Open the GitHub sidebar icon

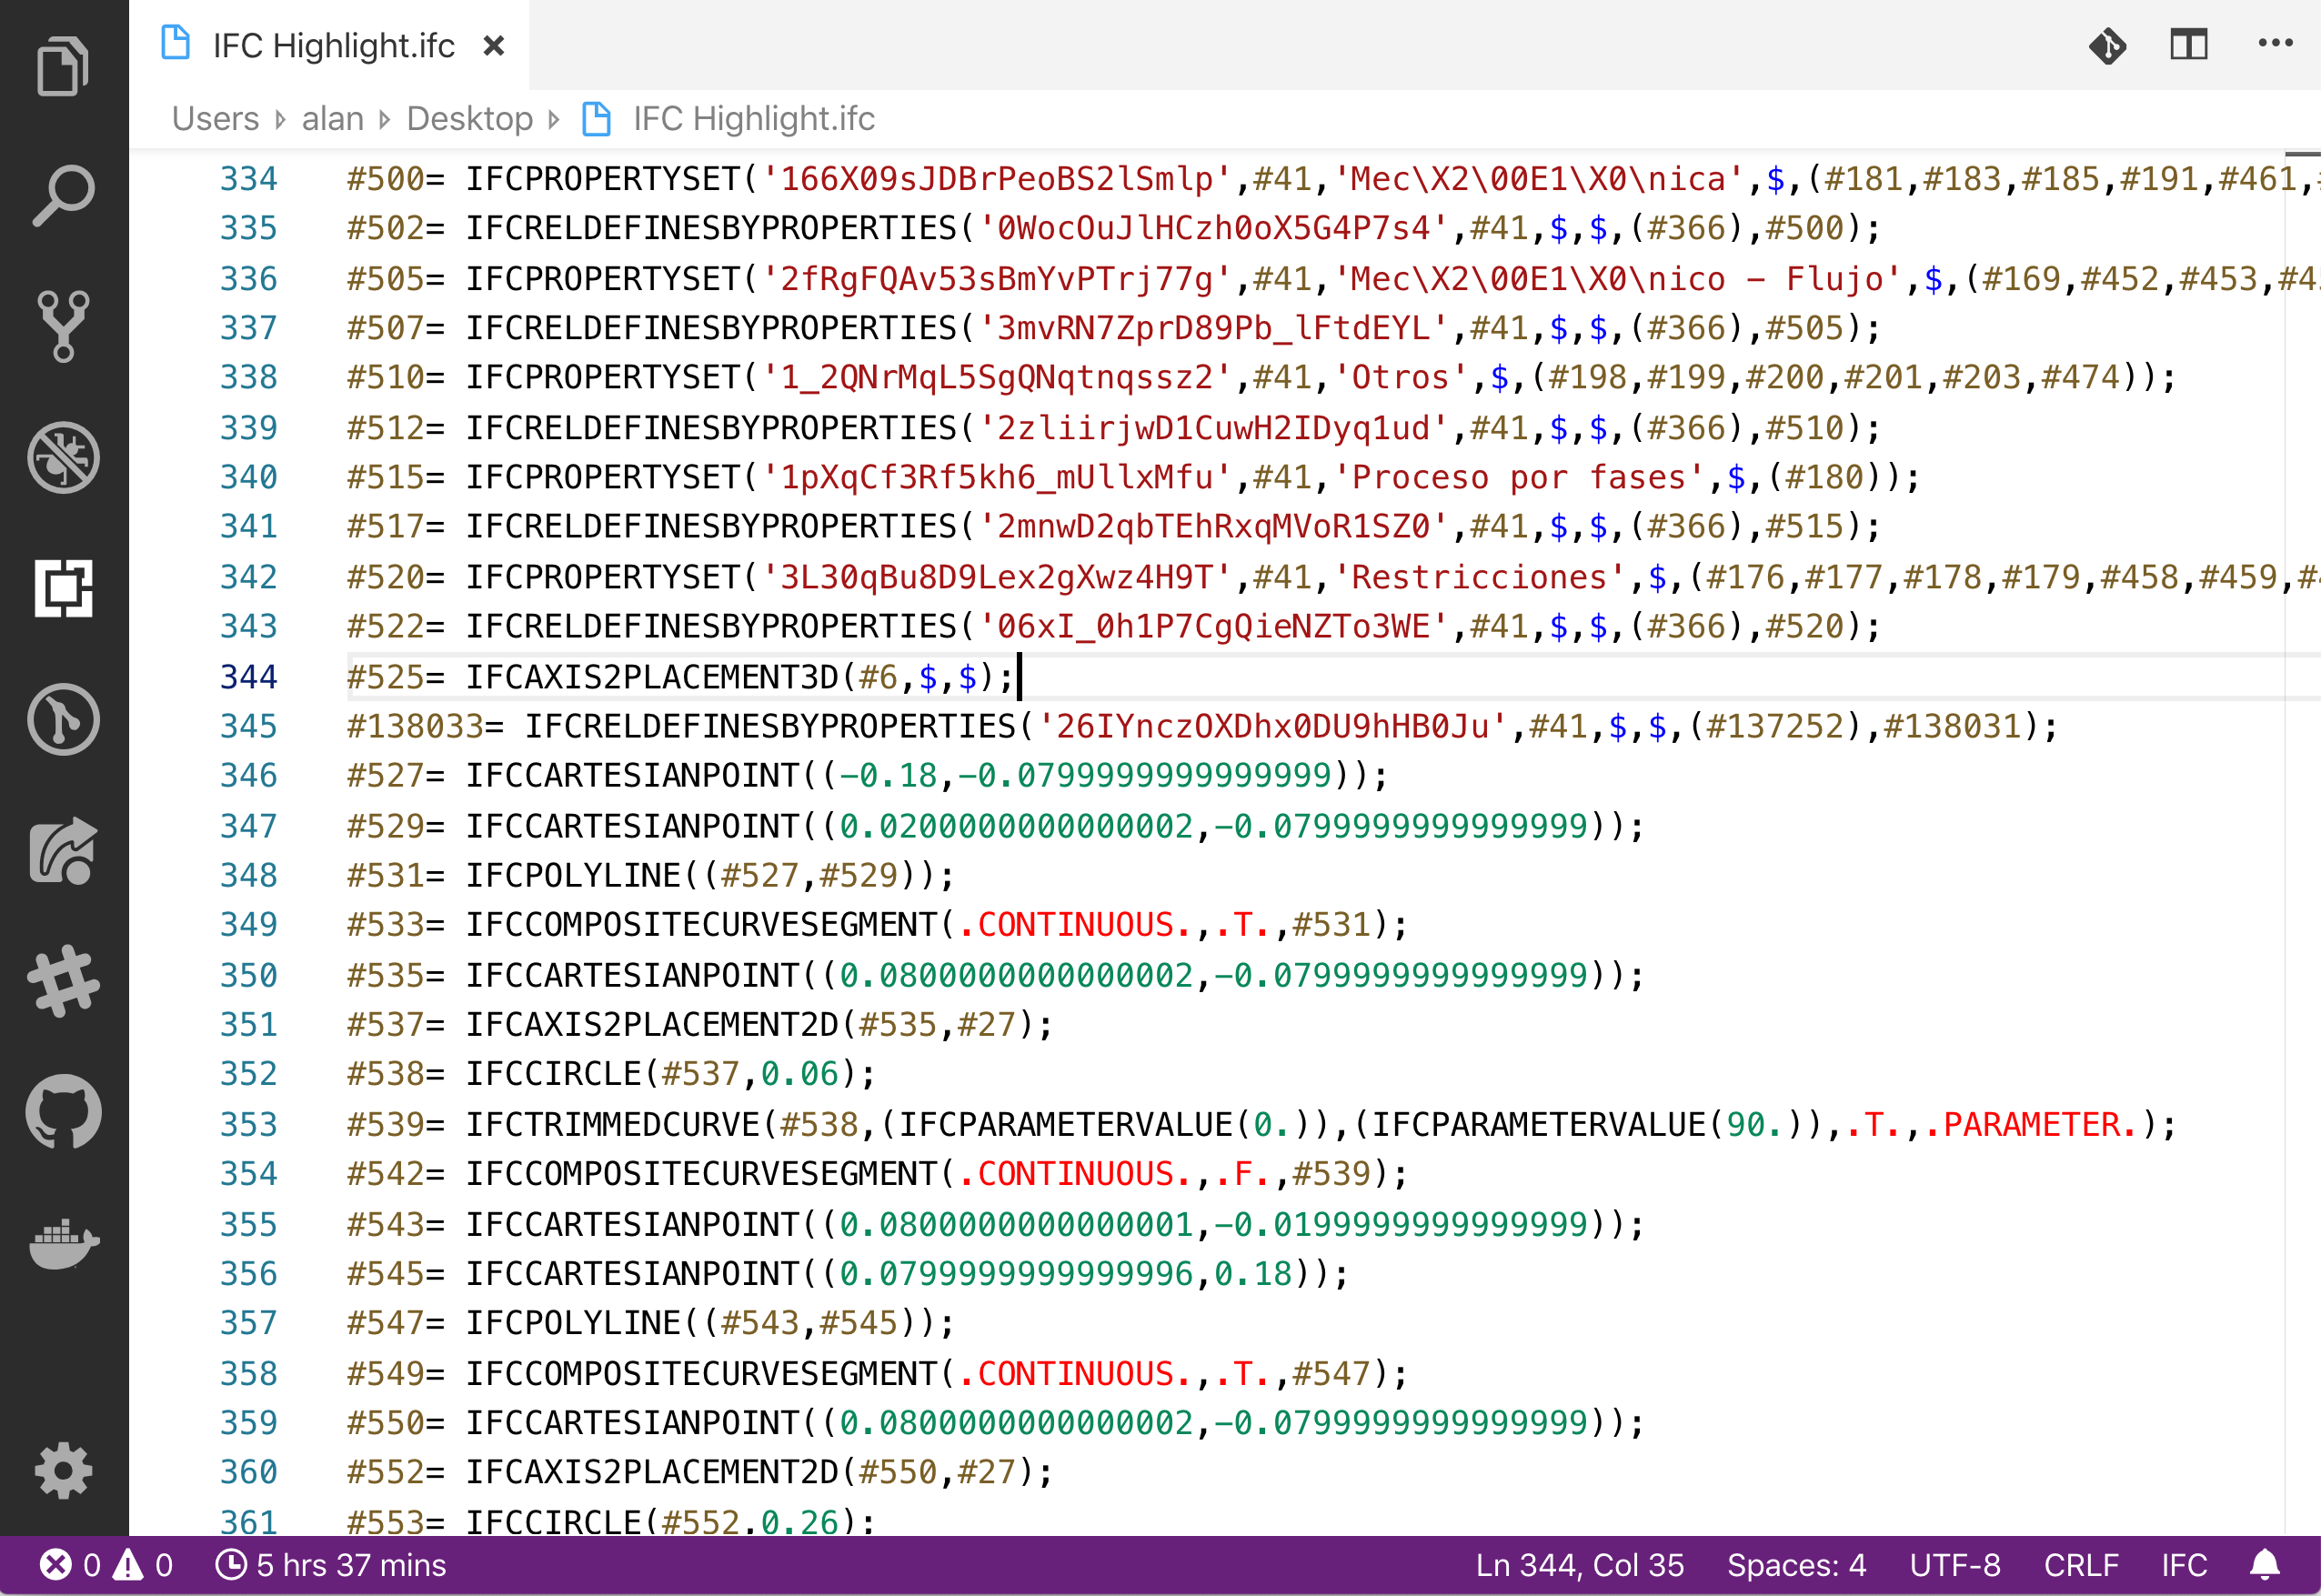(63, 1112)
